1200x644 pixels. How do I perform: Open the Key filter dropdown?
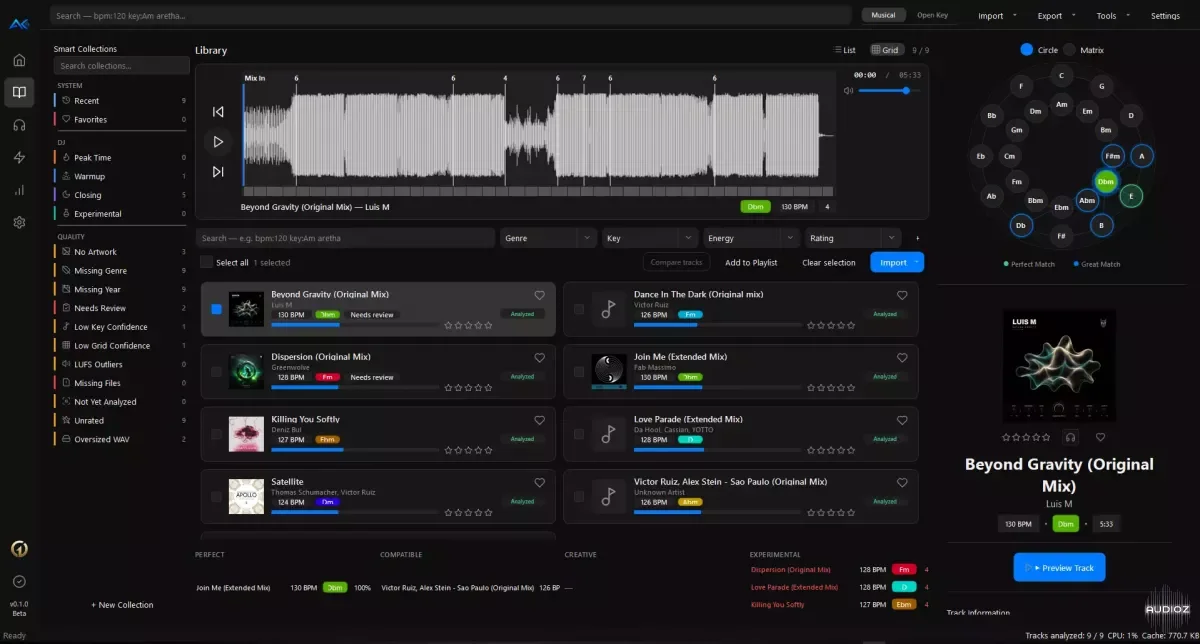(649, 238)
